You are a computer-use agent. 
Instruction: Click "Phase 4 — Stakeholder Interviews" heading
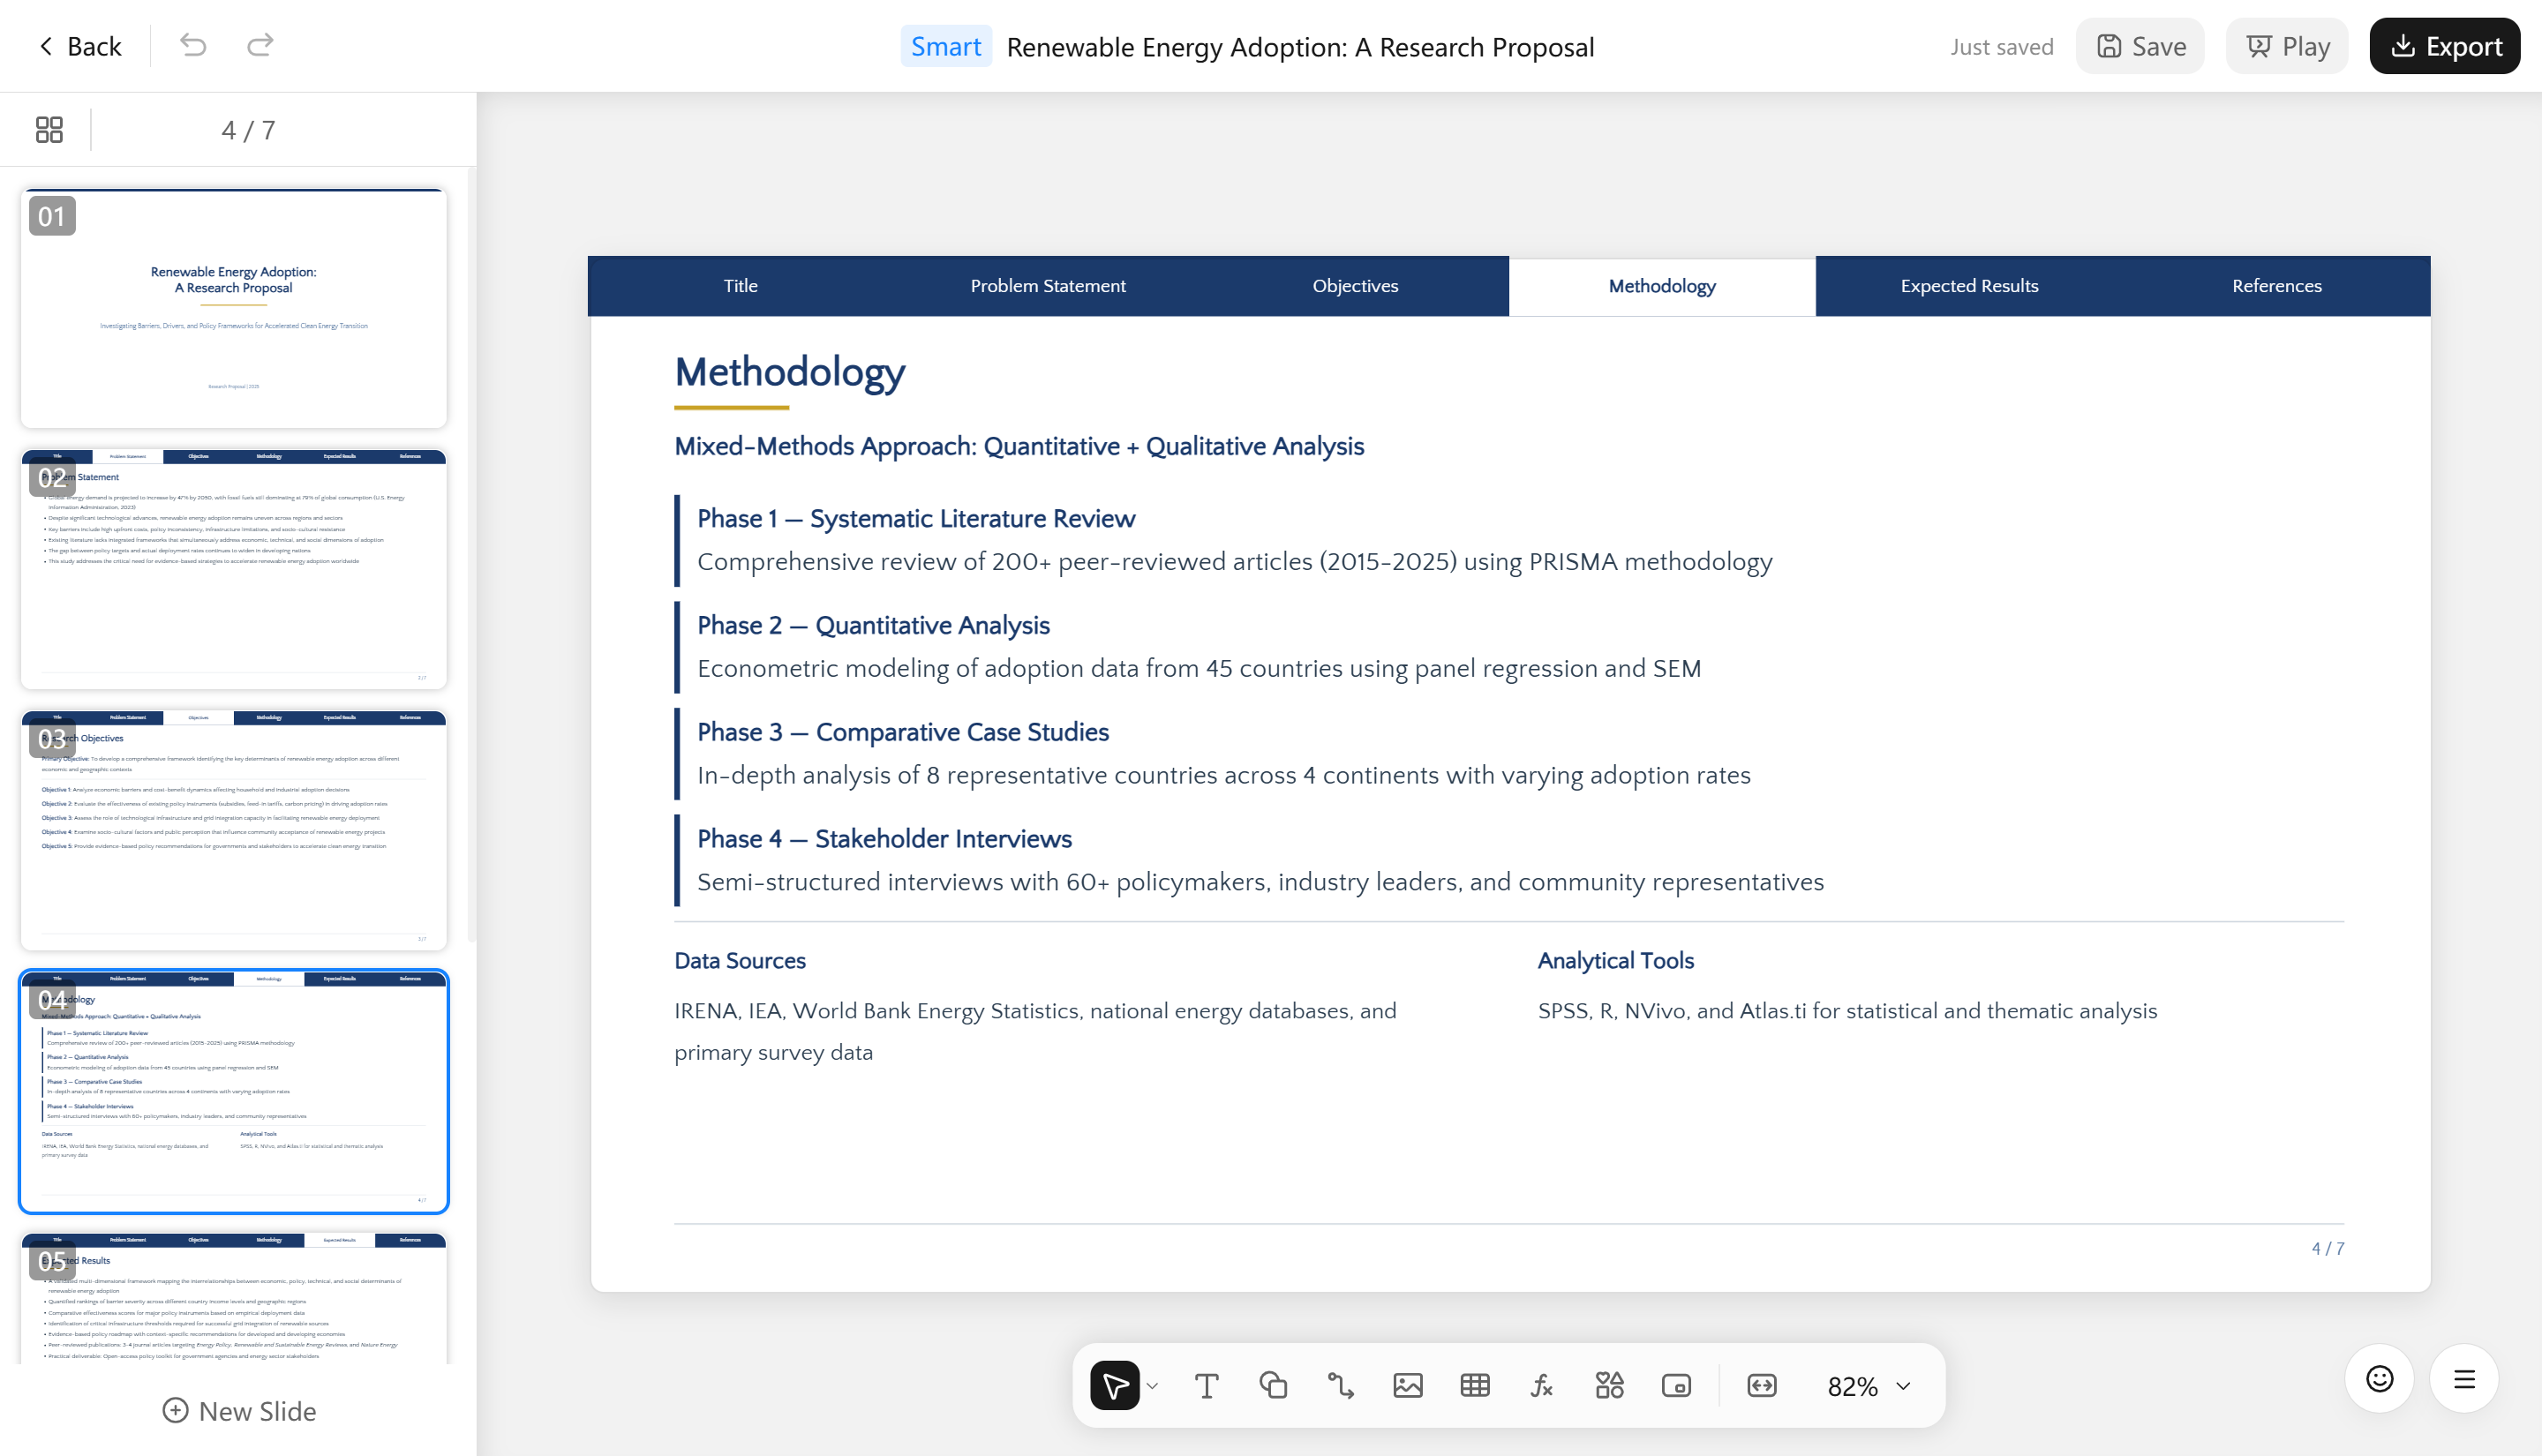(884, 839)
